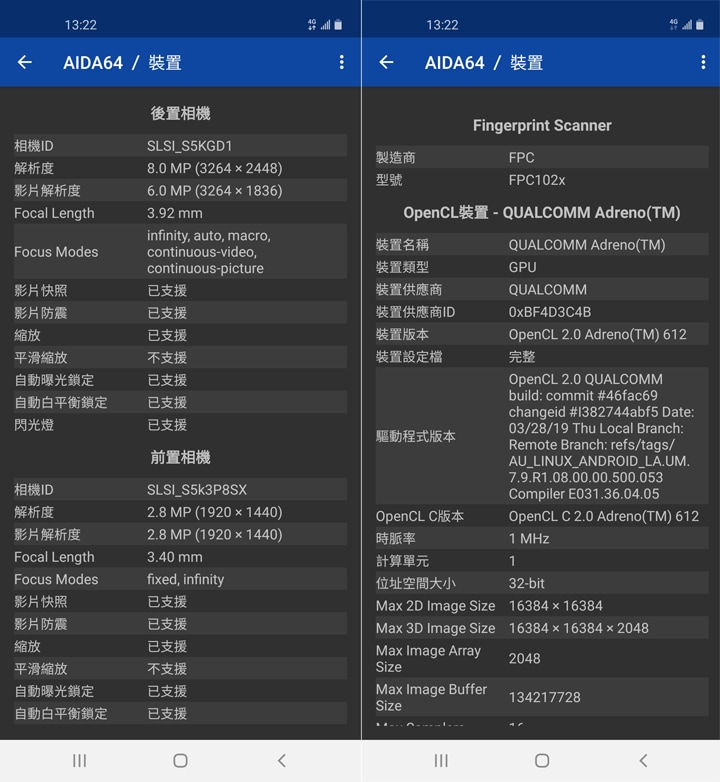This screenshot has width=720, height=782.
Task: Select Focal Length 3.40 mm value
Action: 175,557
